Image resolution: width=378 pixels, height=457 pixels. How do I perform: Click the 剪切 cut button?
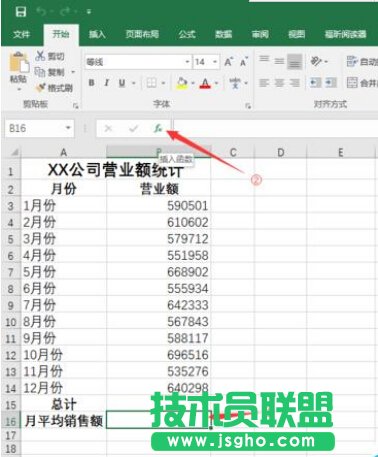tap(50, 56)
